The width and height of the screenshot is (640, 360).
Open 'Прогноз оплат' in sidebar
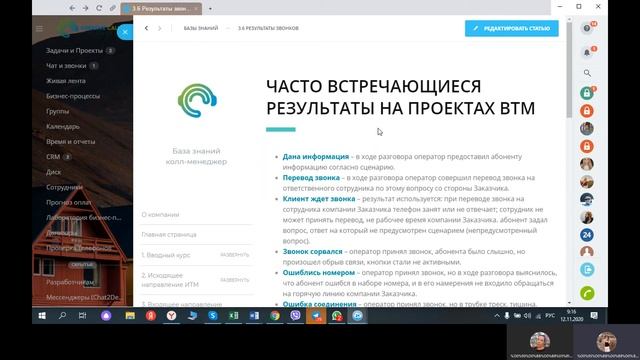69,202
